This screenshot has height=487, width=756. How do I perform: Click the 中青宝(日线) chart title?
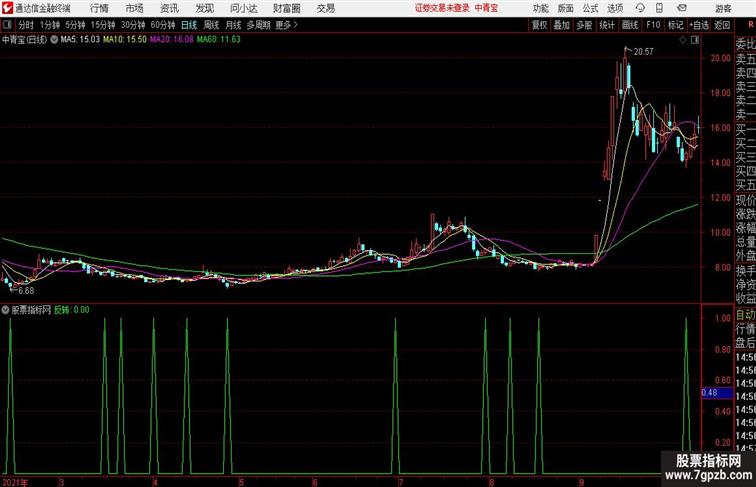[x=25, y=40]
